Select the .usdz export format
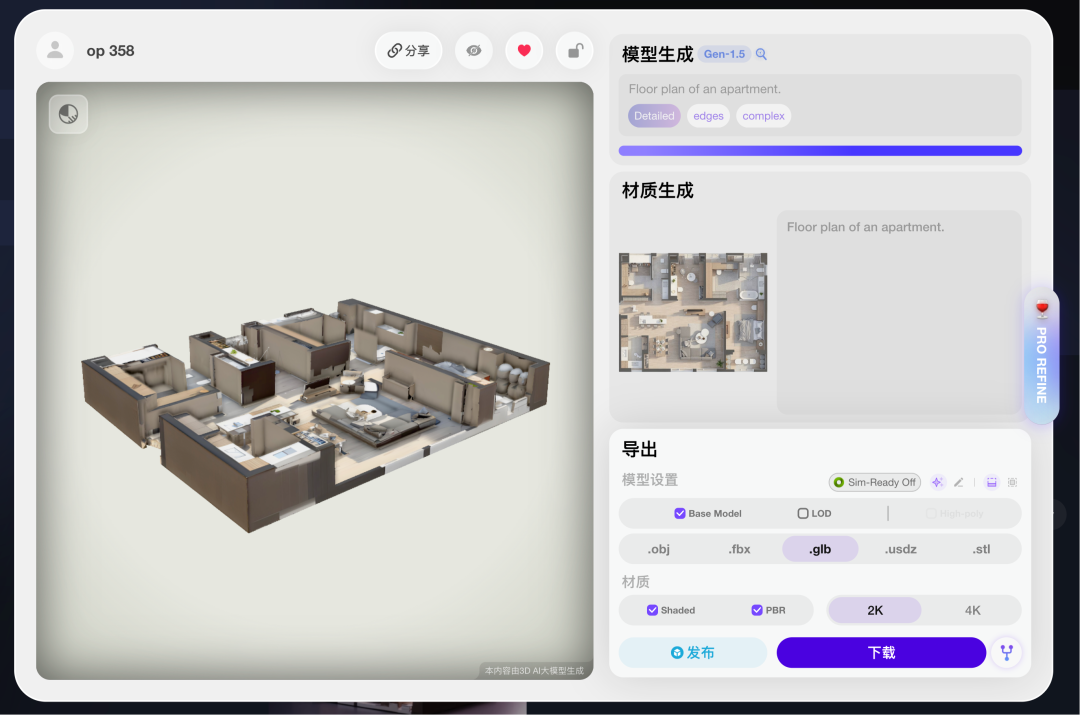1080x715 pixels. 901,549
